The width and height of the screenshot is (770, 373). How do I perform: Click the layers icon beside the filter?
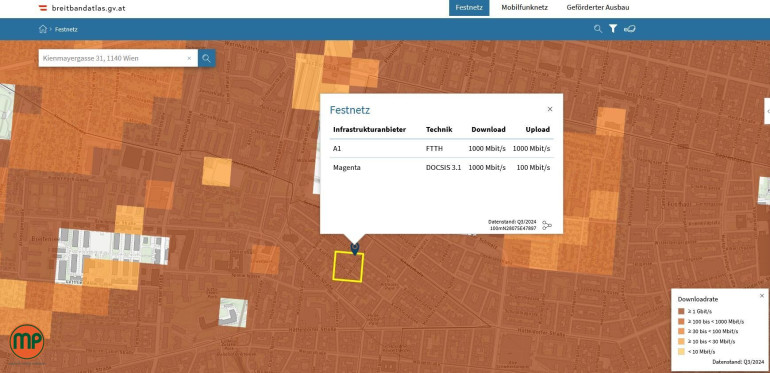pos(630,29)
